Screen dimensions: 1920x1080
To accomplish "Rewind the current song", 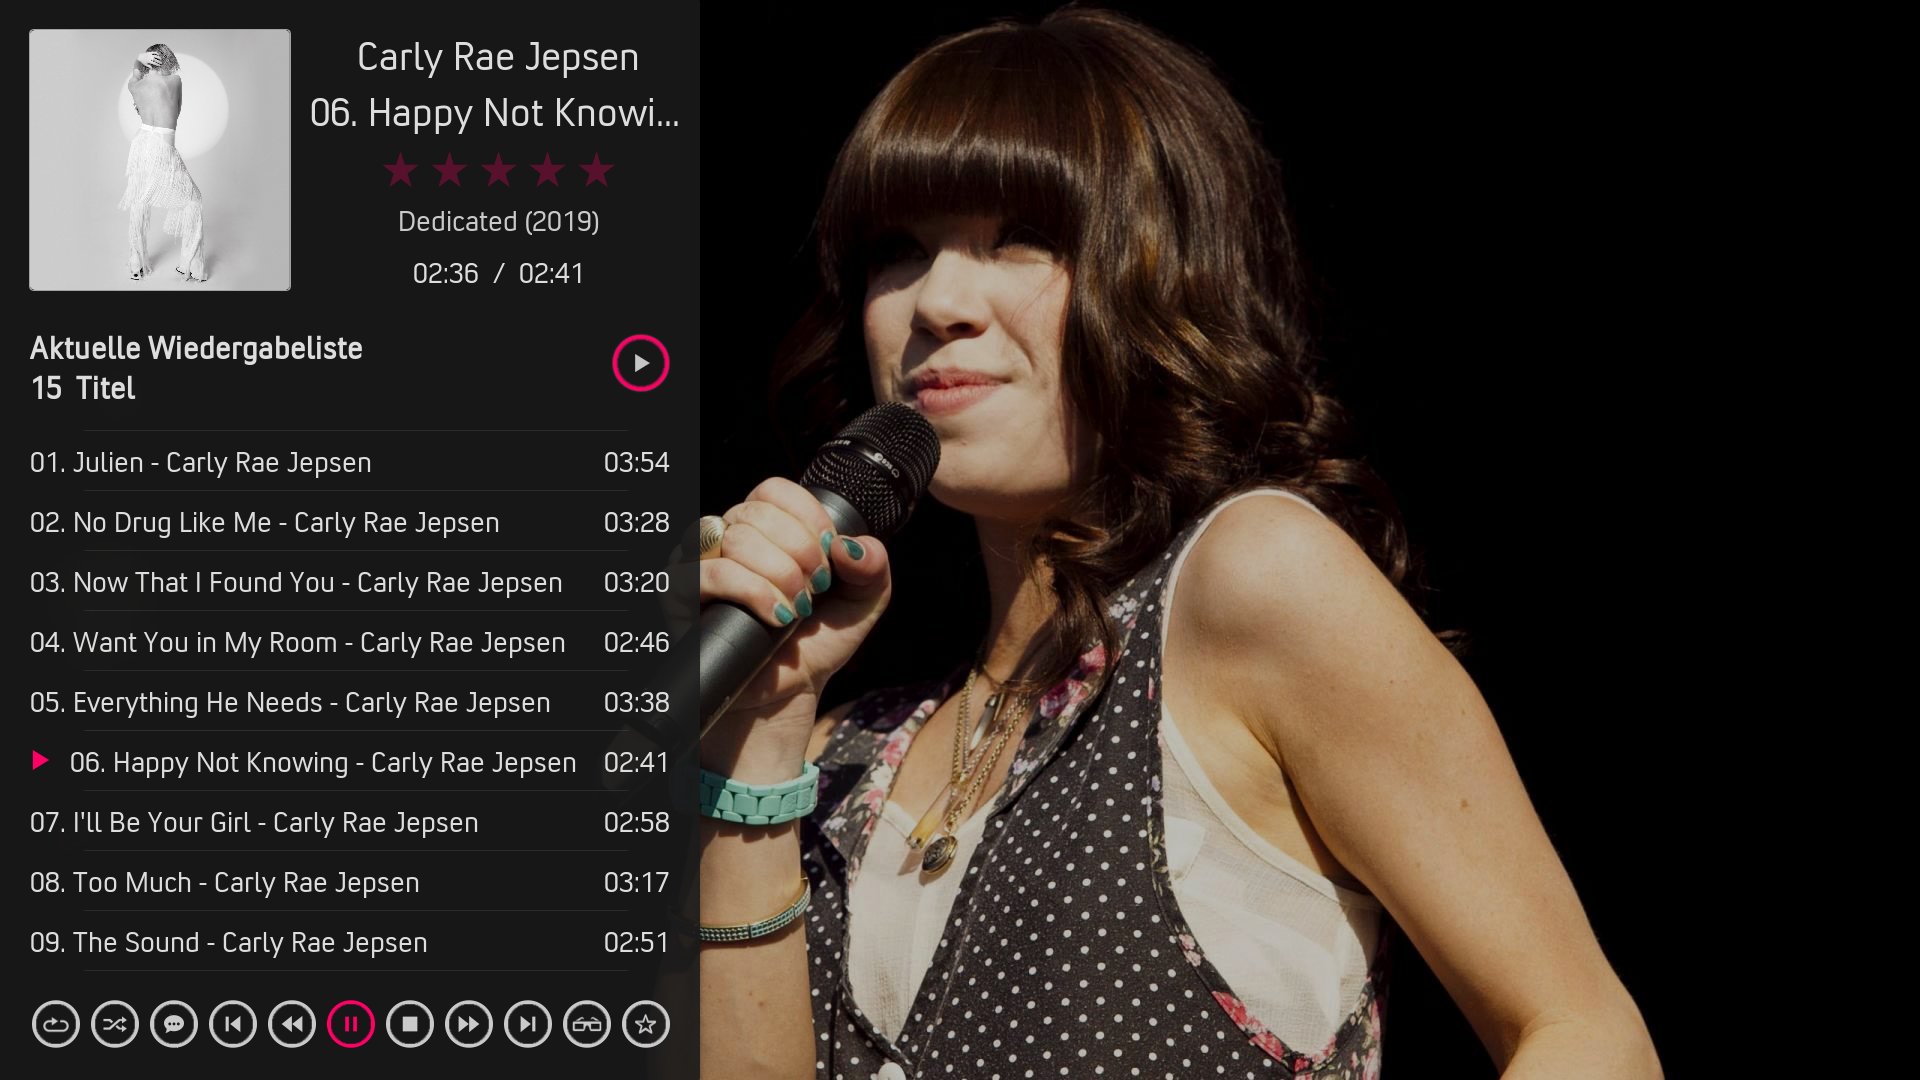I will [292, 1024].
